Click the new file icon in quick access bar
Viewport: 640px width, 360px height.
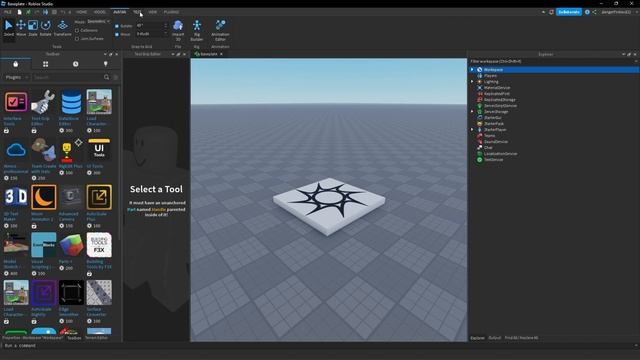pyautogui.click(x=19, y=12)
